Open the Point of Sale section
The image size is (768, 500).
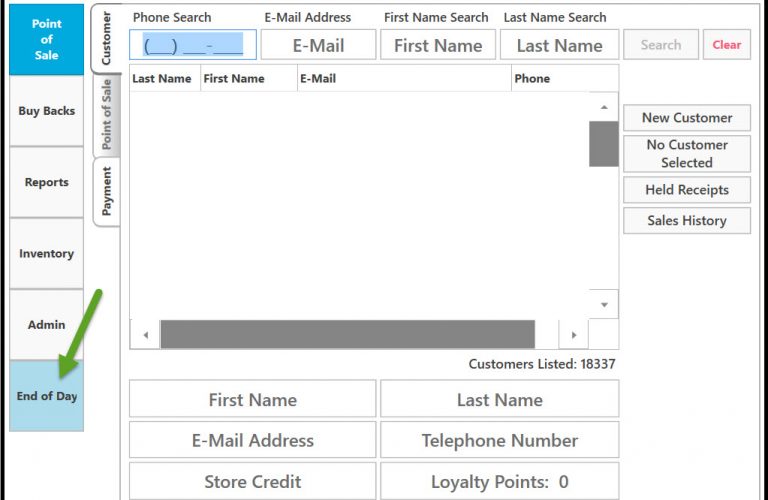click(47, 39)
